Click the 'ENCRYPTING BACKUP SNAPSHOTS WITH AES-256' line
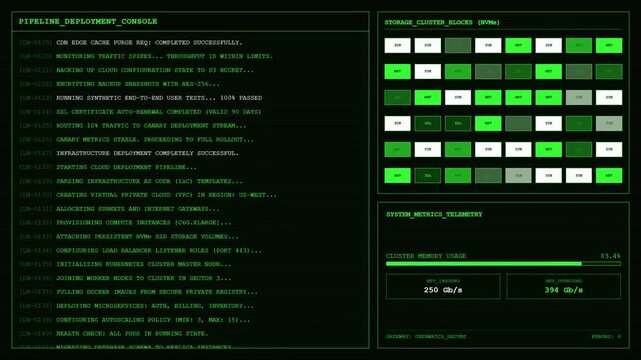641x360 pixels. pos(119,84)
